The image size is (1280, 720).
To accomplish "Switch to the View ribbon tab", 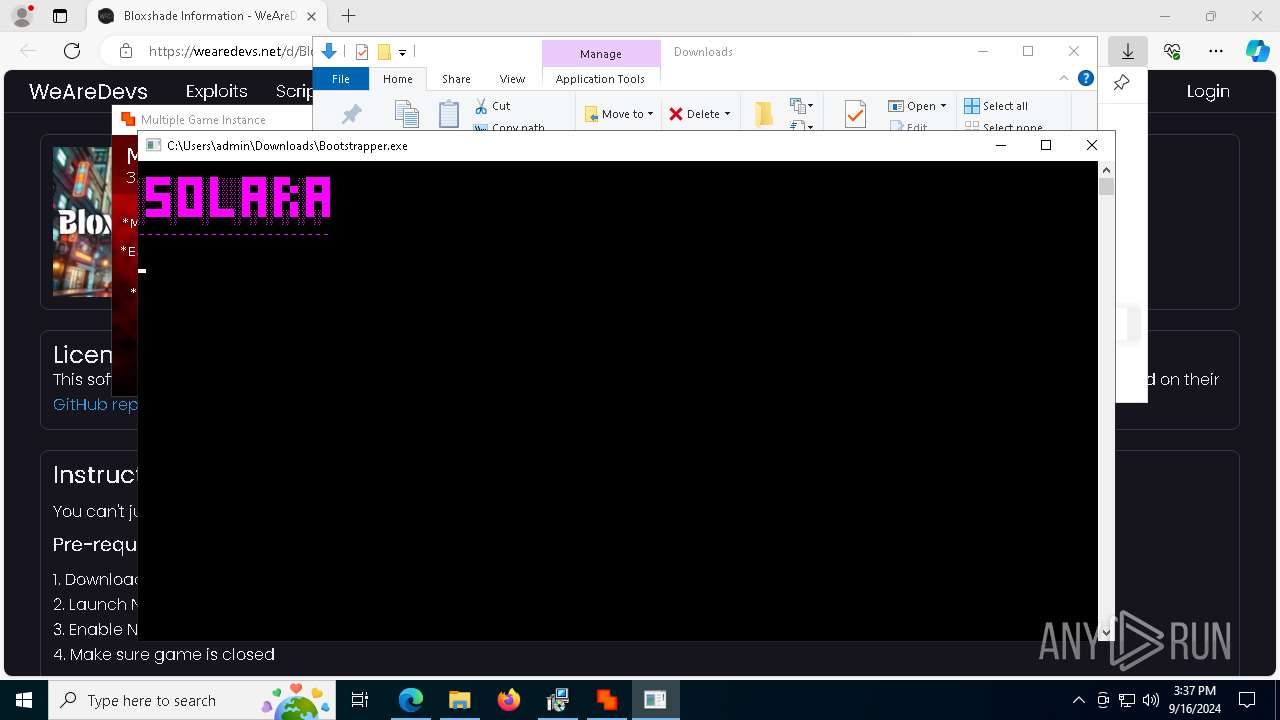I will coord(512,79).
